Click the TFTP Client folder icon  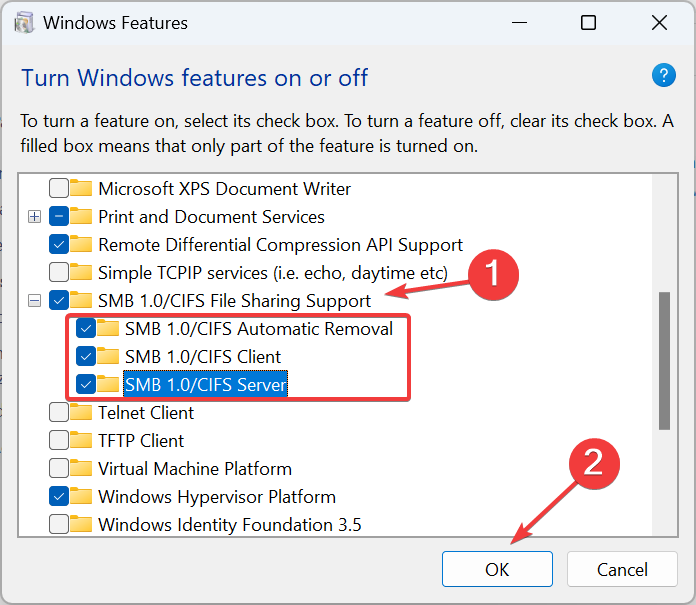coord(82,440)
